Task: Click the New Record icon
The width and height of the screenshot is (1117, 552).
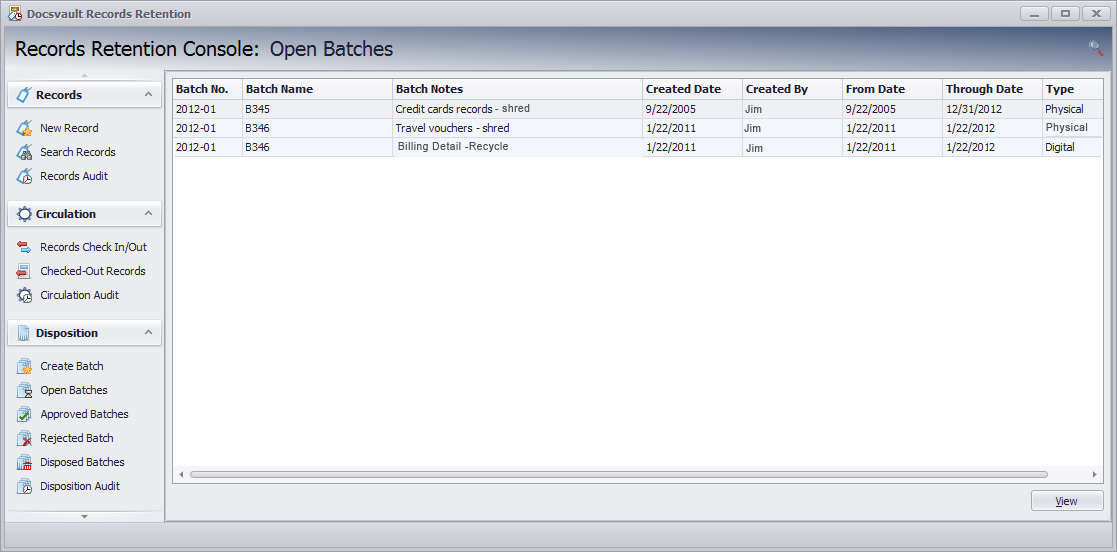Action: click(x=24, y=128)
